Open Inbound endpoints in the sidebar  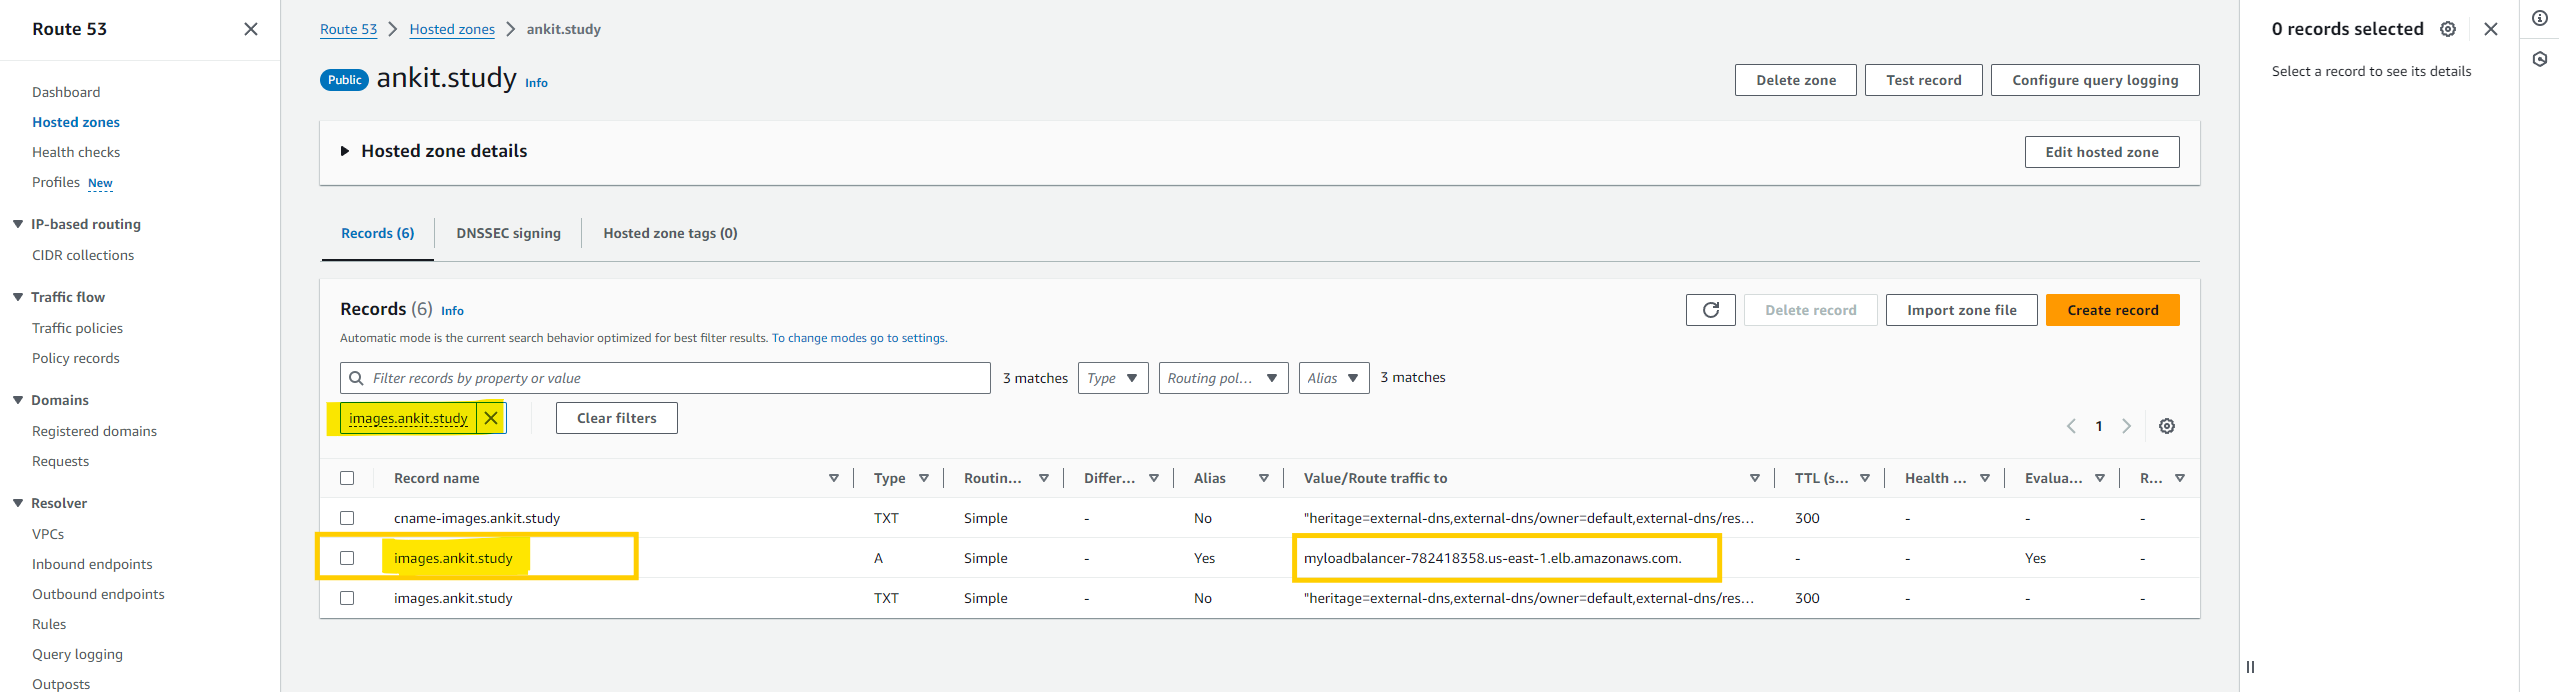click(92, 564)
